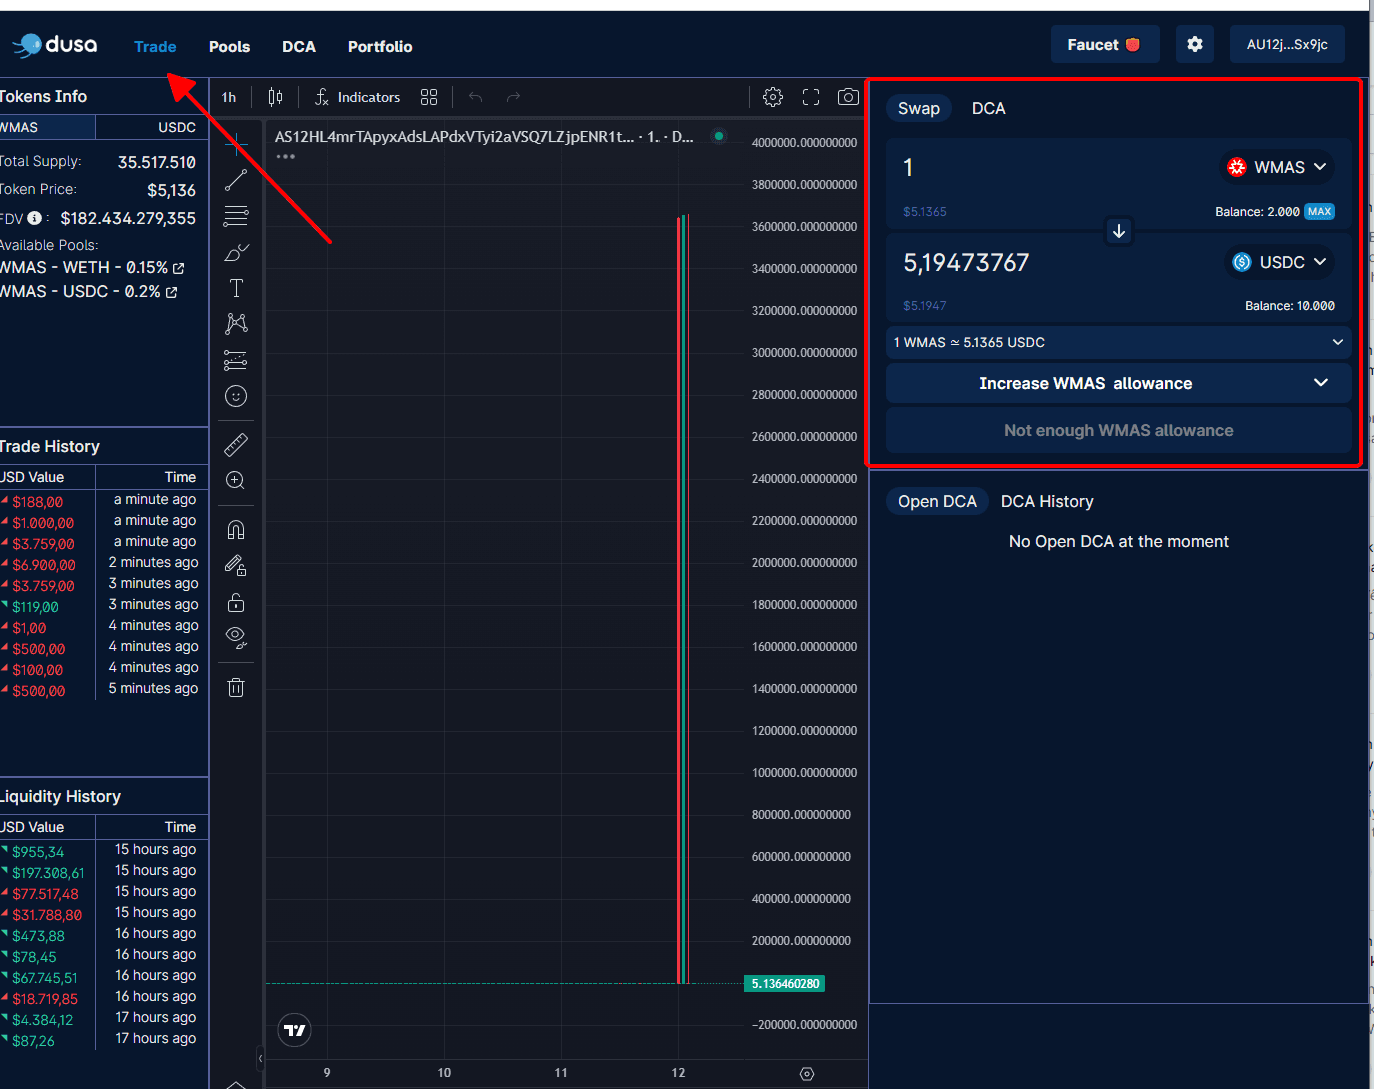Change the 1h chart interval
1374x1089 pixels.
229,97
